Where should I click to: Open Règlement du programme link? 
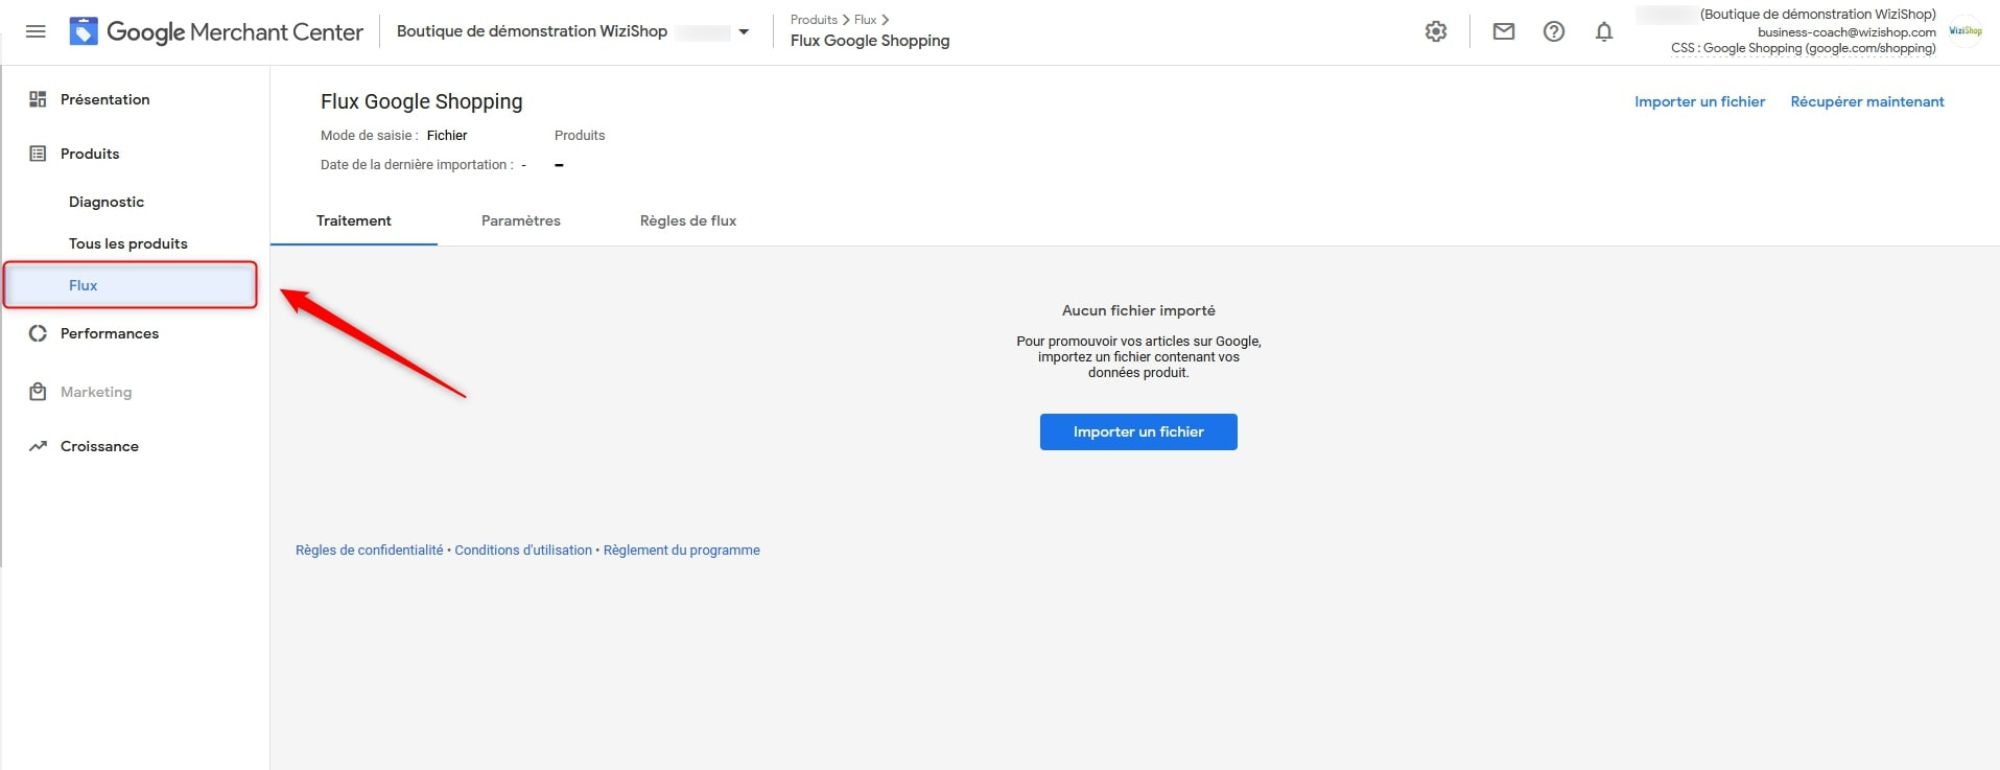(681, 550)
